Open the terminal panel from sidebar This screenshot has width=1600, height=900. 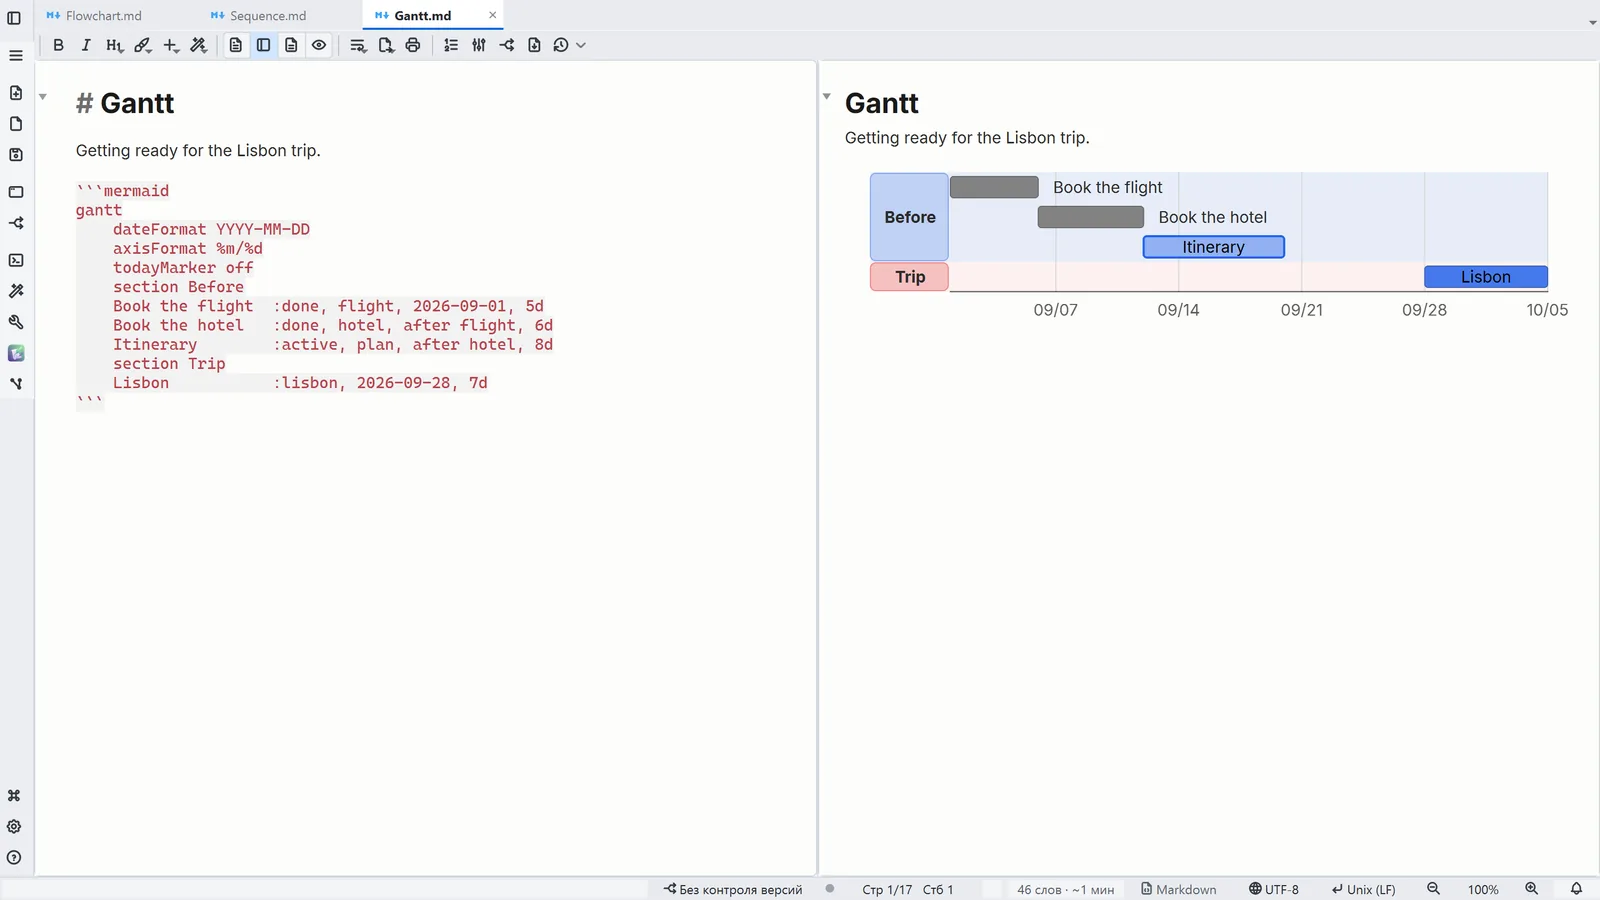16,260
